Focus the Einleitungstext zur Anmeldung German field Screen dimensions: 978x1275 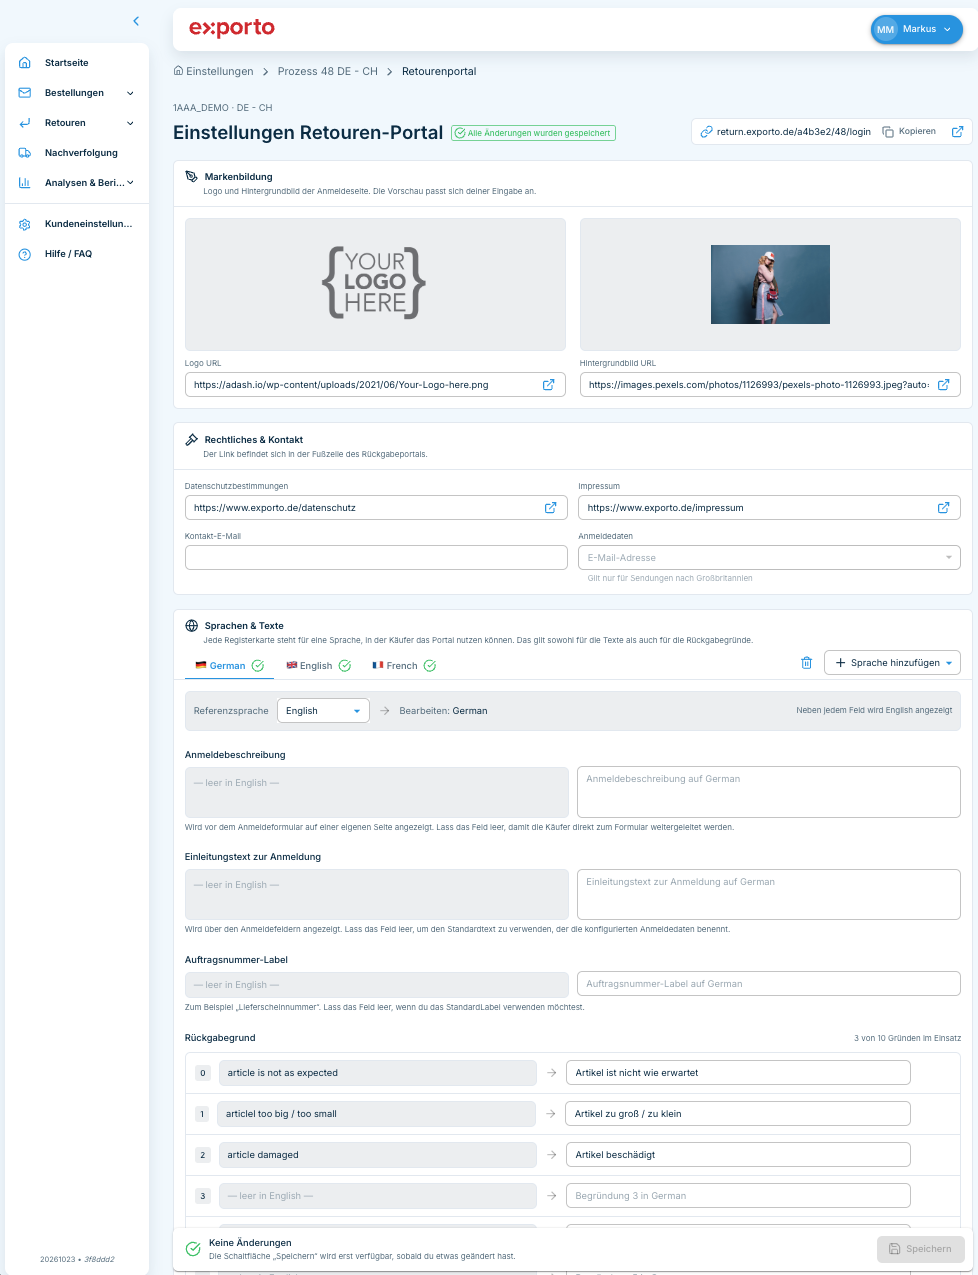(769, 894)
